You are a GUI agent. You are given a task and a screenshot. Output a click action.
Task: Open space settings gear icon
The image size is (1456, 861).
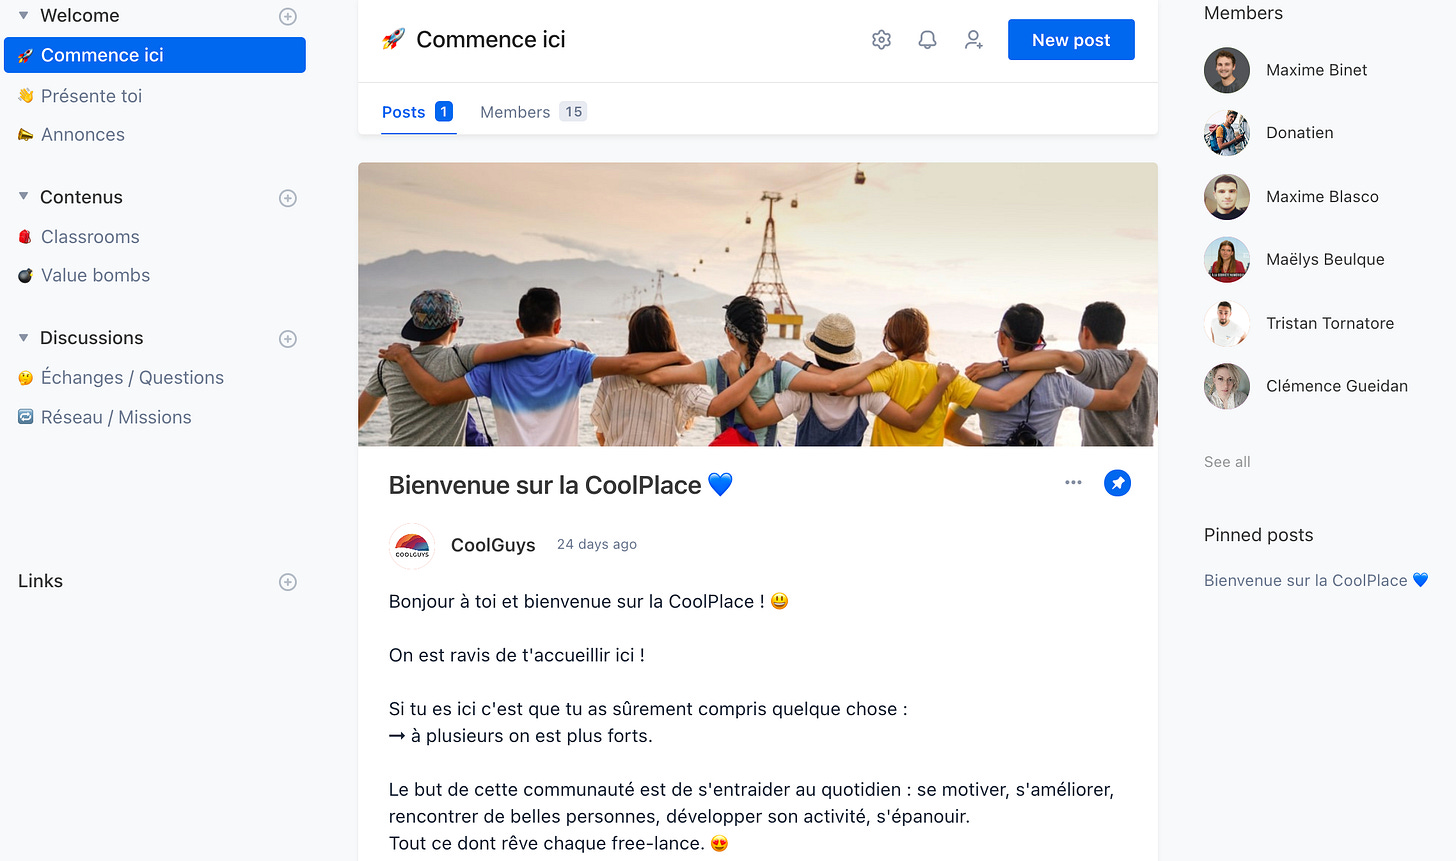click(x=881, y=40)
